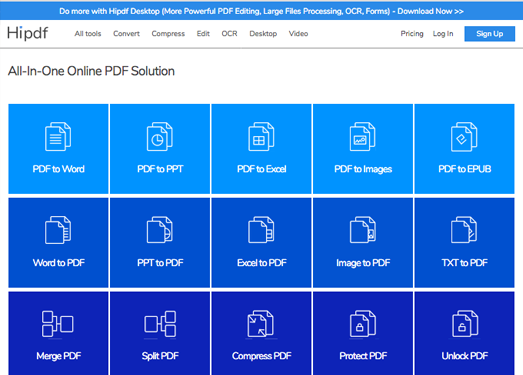Click the 'PDF to EPUB' label
Image resolution: width=523 pixels, height=375 pixels.
(465, 169)
